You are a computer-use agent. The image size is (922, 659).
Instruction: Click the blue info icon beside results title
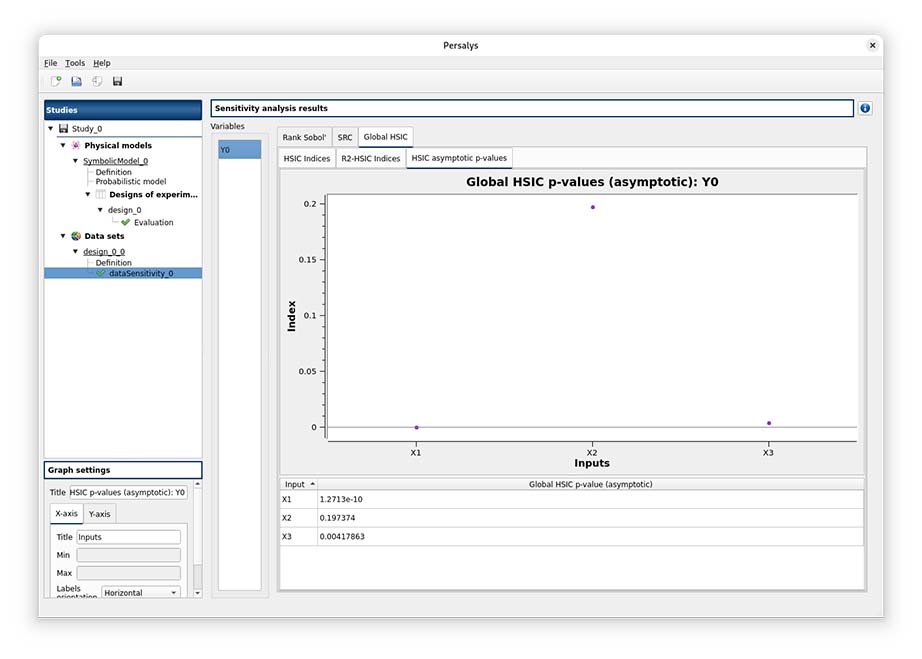coord(865,108)
